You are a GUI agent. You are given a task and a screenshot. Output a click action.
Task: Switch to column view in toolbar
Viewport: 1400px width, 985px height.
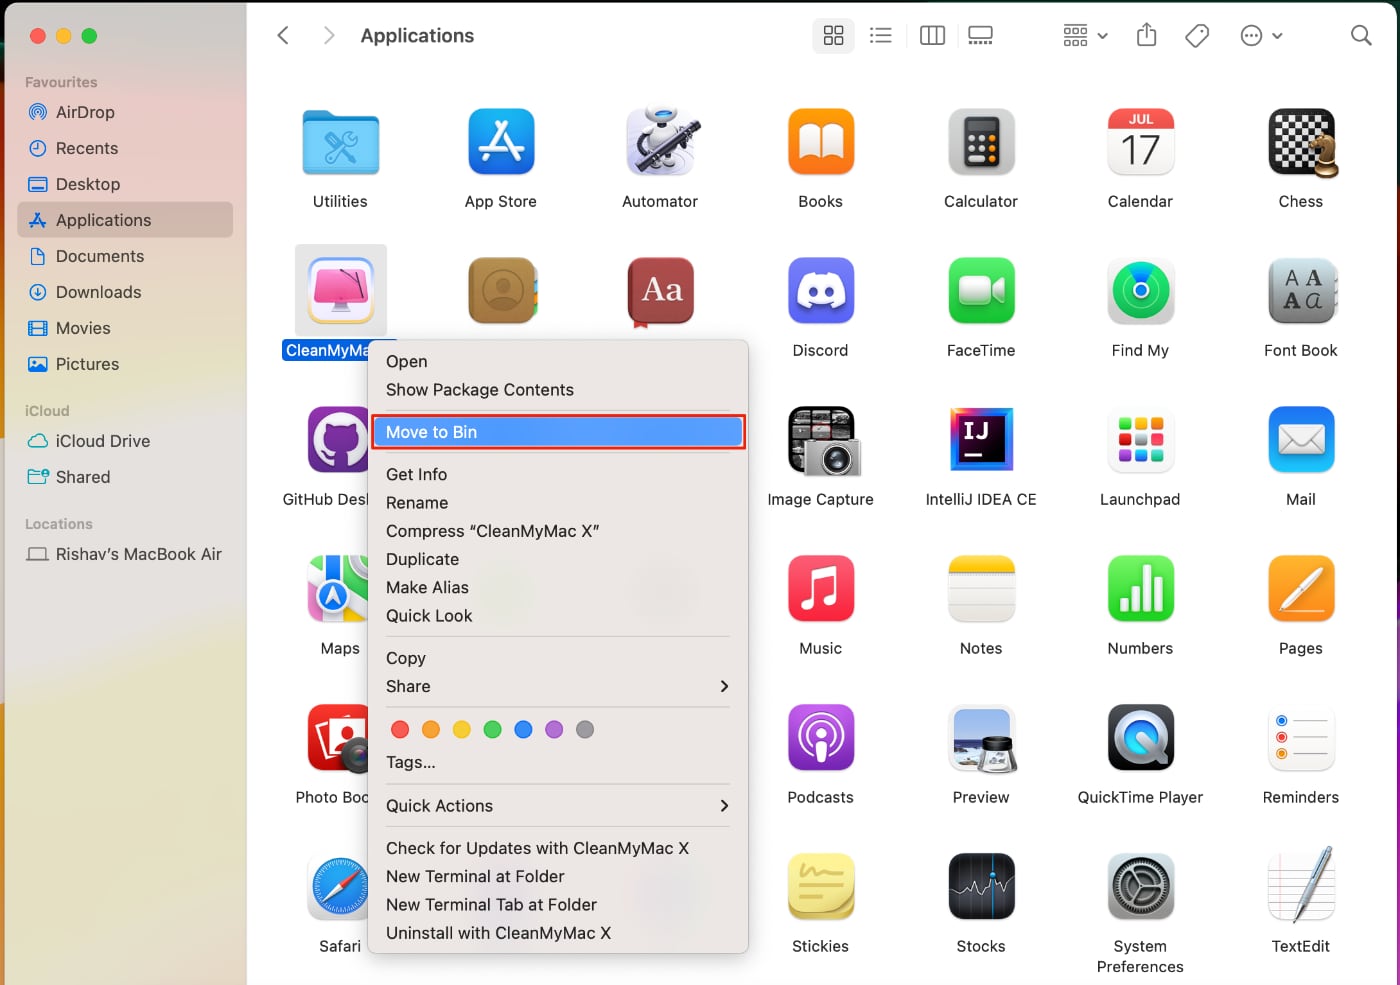tap(932, 36)
